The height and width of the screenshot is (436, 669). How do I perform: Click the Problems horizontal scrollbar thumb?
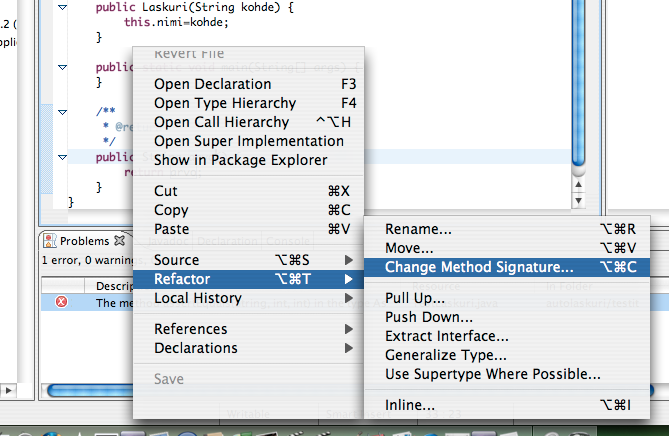(90, 390)
